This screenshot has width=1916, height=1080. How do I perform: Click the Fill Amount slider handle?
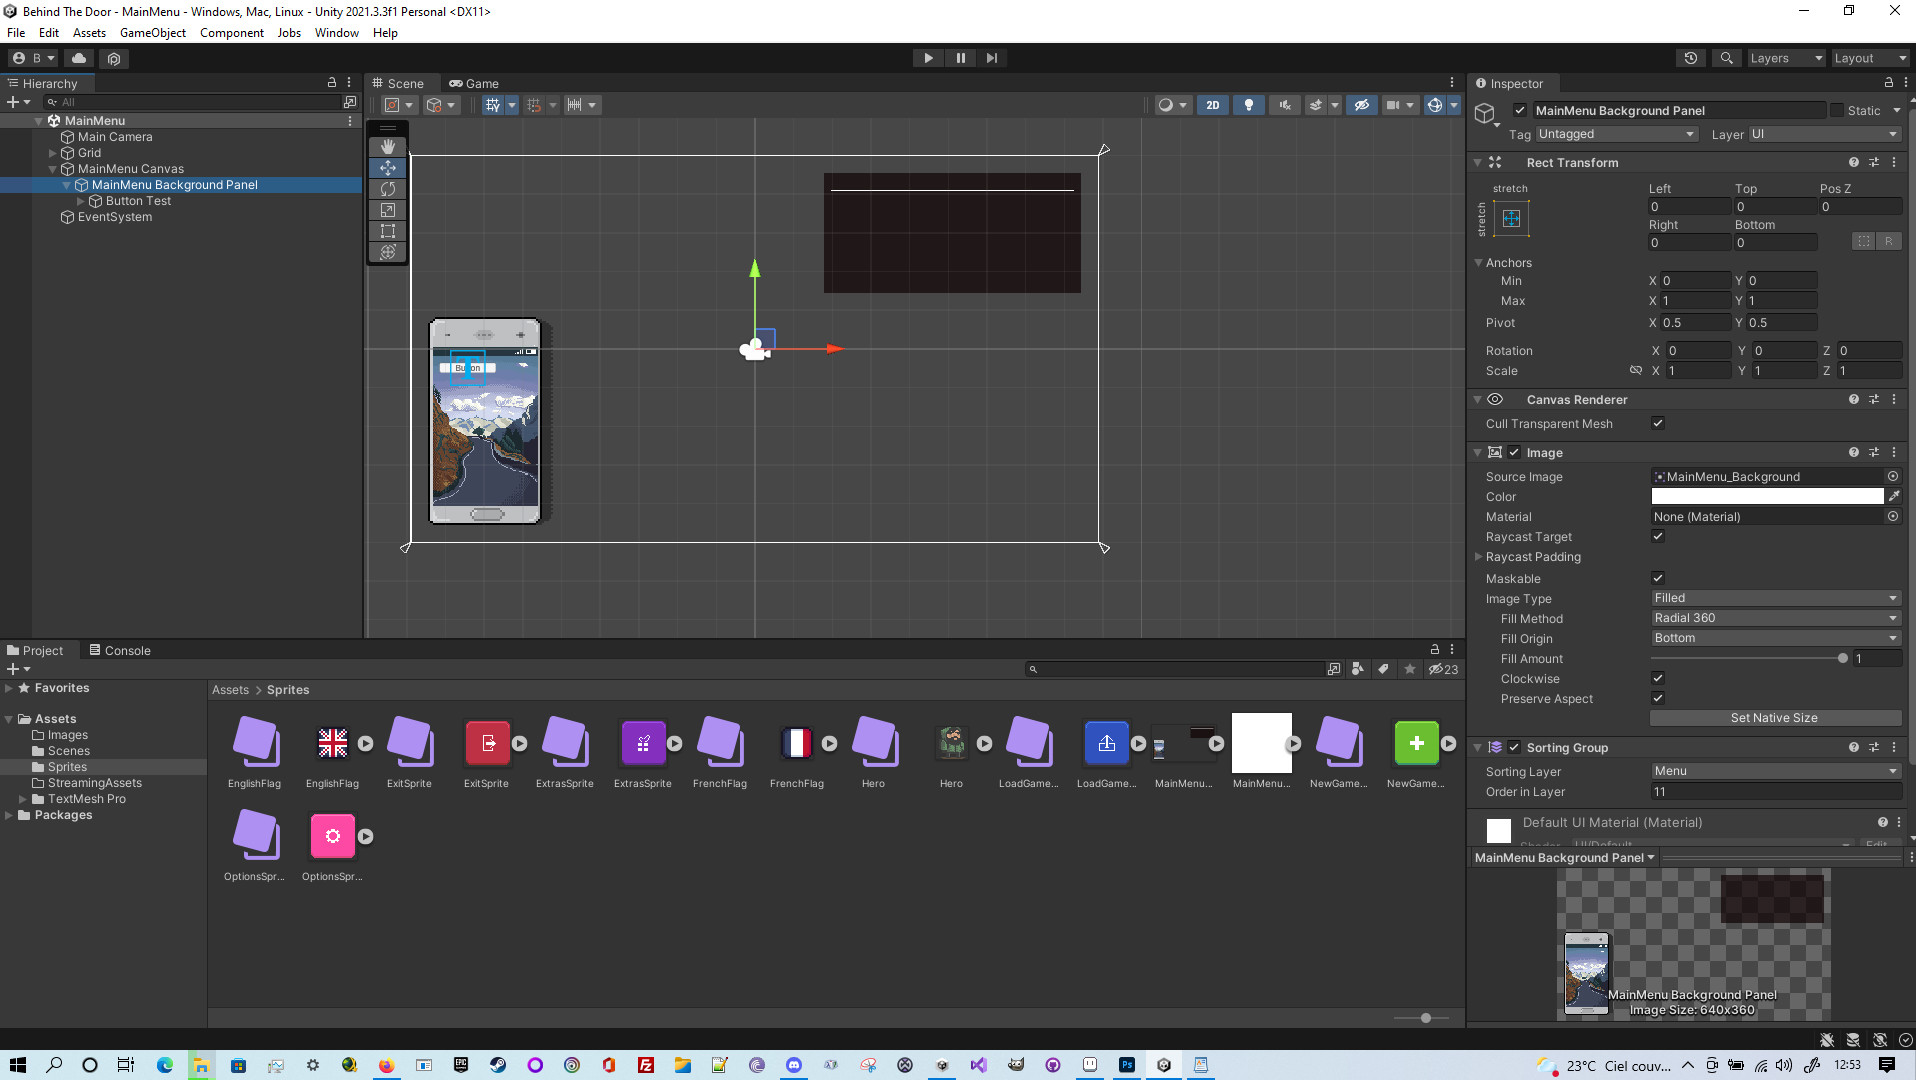coord(1842,659)
